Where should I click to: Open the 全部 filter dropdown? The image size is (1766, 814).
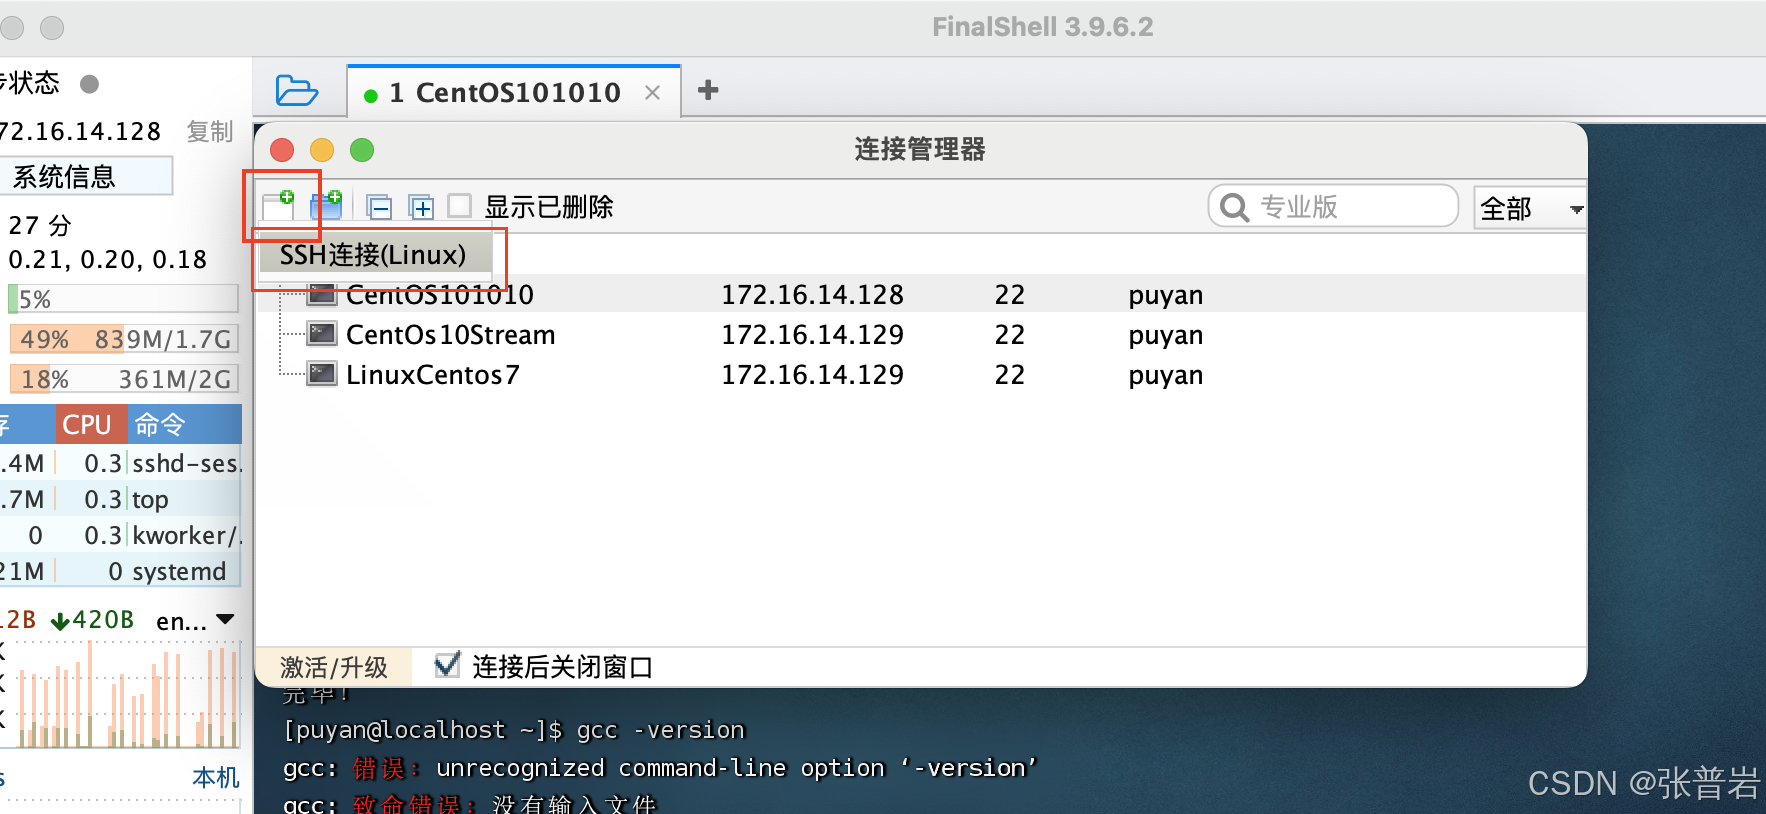click(1529, 208)
